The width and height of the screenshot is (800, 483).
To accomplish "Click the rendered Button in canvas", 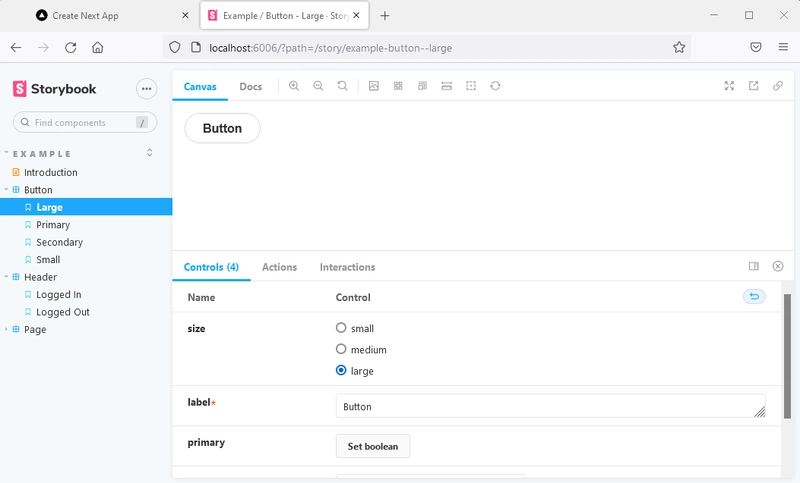I will 222,128.
